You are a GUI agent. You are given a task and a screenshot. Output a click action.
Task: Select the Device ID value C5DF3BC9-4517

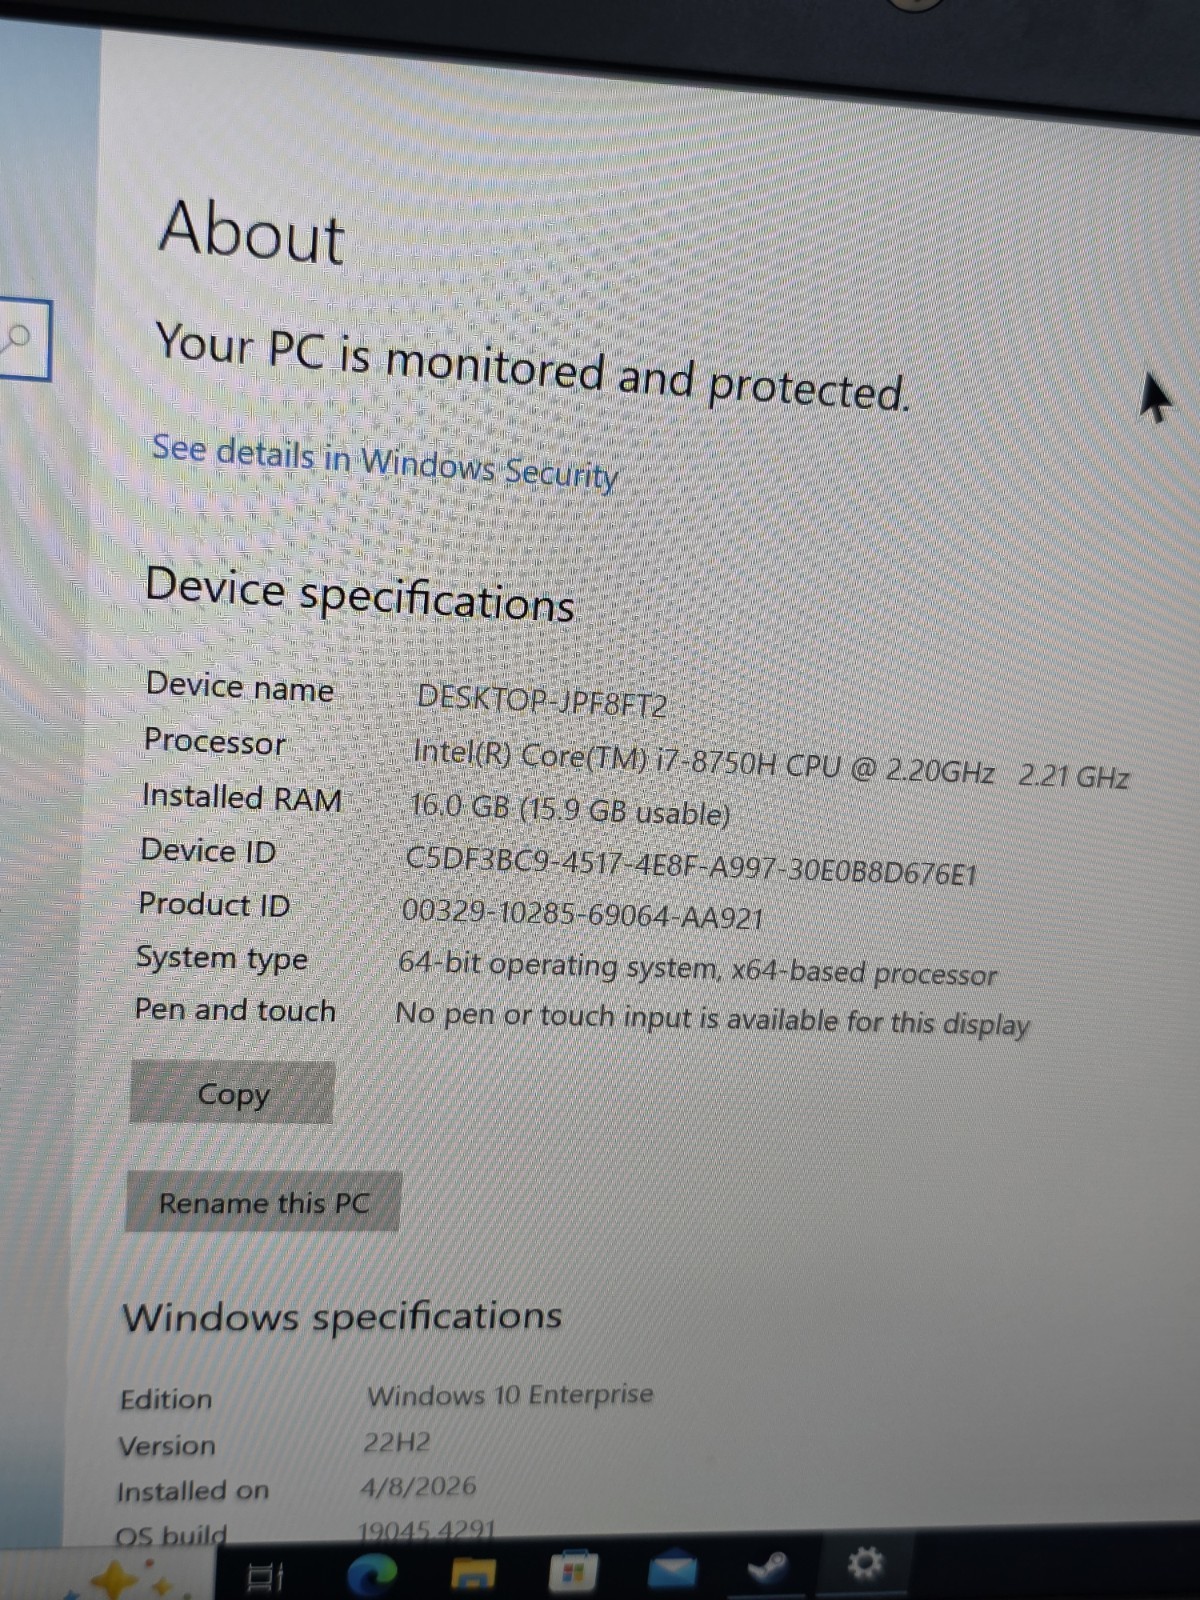tap(691, 866)
